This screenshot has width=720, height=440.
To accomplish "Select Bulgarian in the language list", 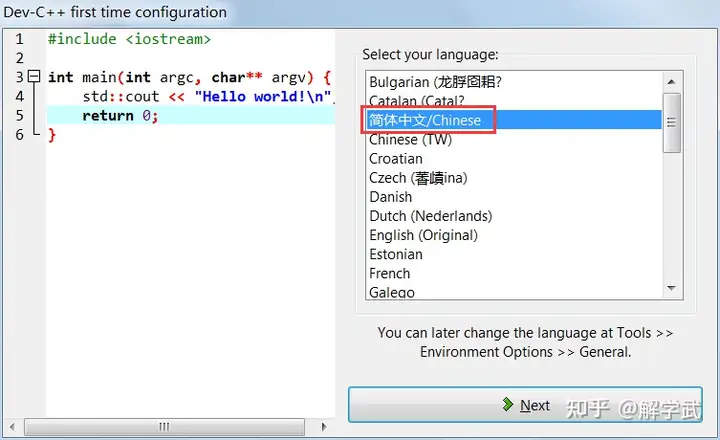I will coord(514,82).
